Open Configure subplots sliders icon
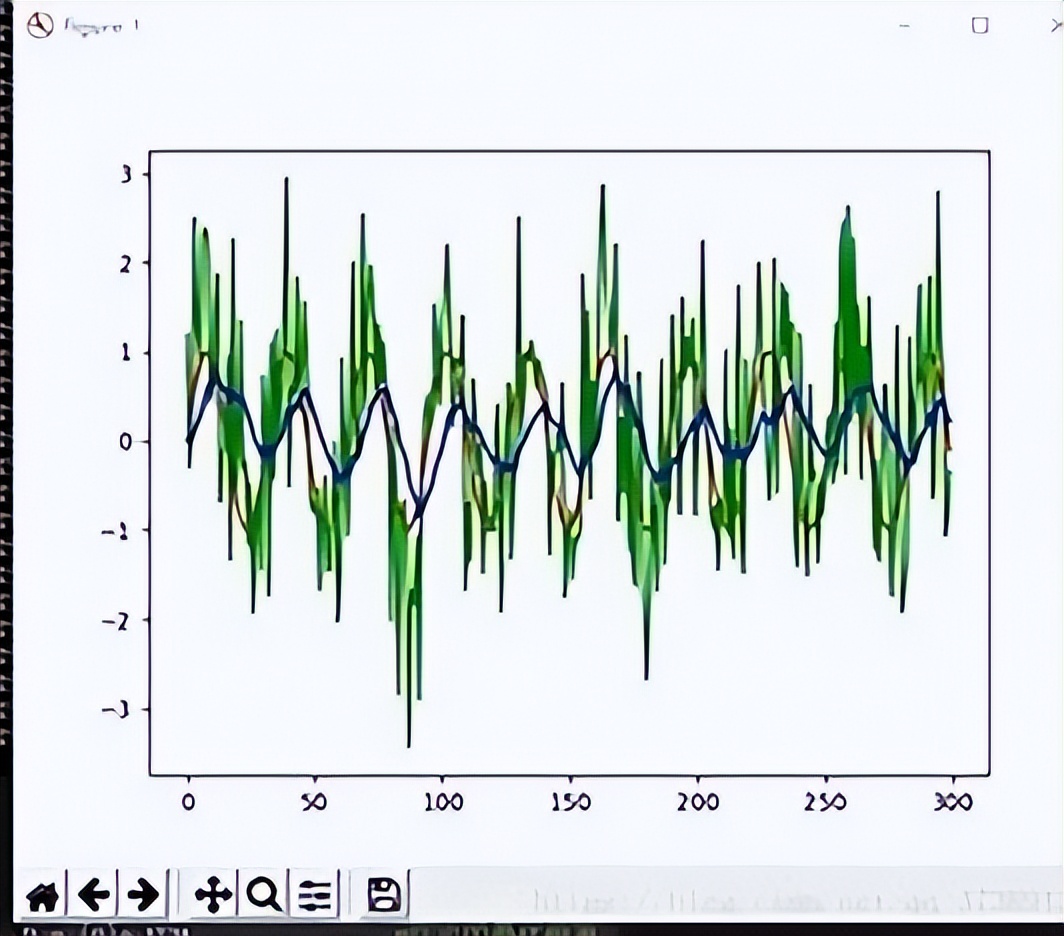This screenshot has width=1064, height=936. 314,896
